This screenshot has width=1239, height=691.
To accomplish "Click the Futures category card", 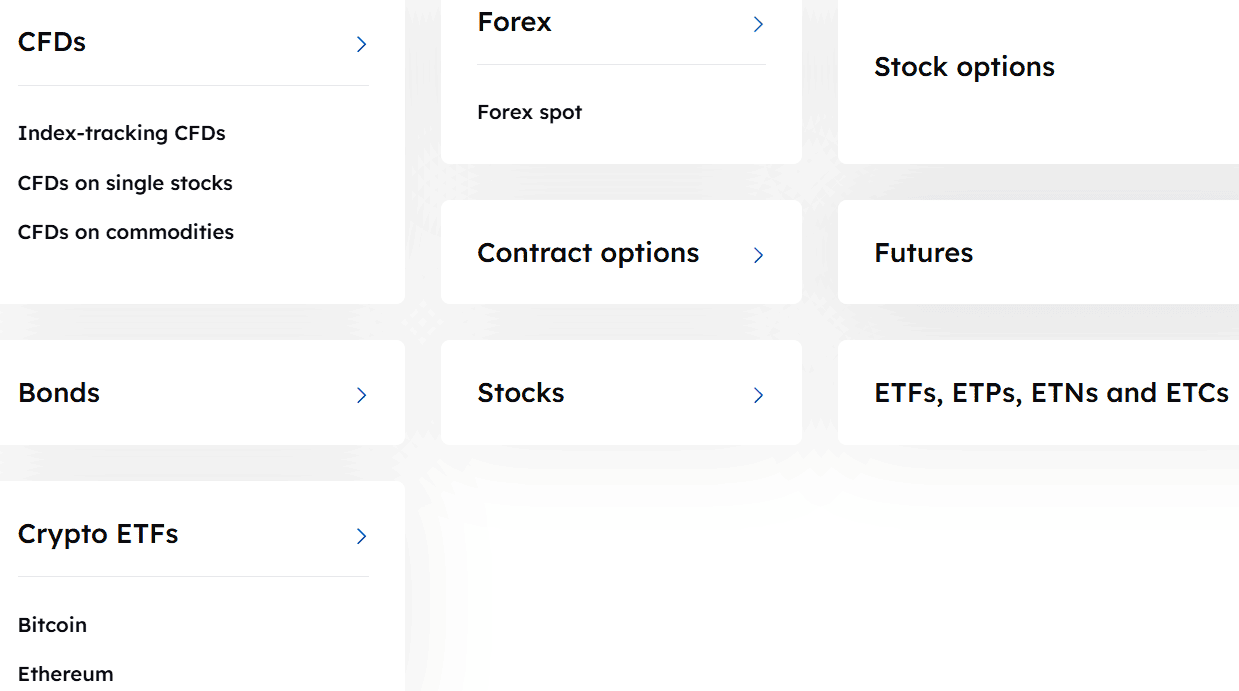I will tap(923, 253).
